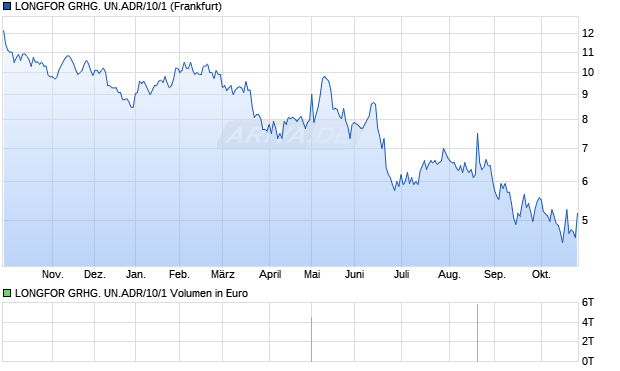This screenshot has width=620, height=371.
Task: Click the price axis value 9
Action: click(x=585, y=95)
